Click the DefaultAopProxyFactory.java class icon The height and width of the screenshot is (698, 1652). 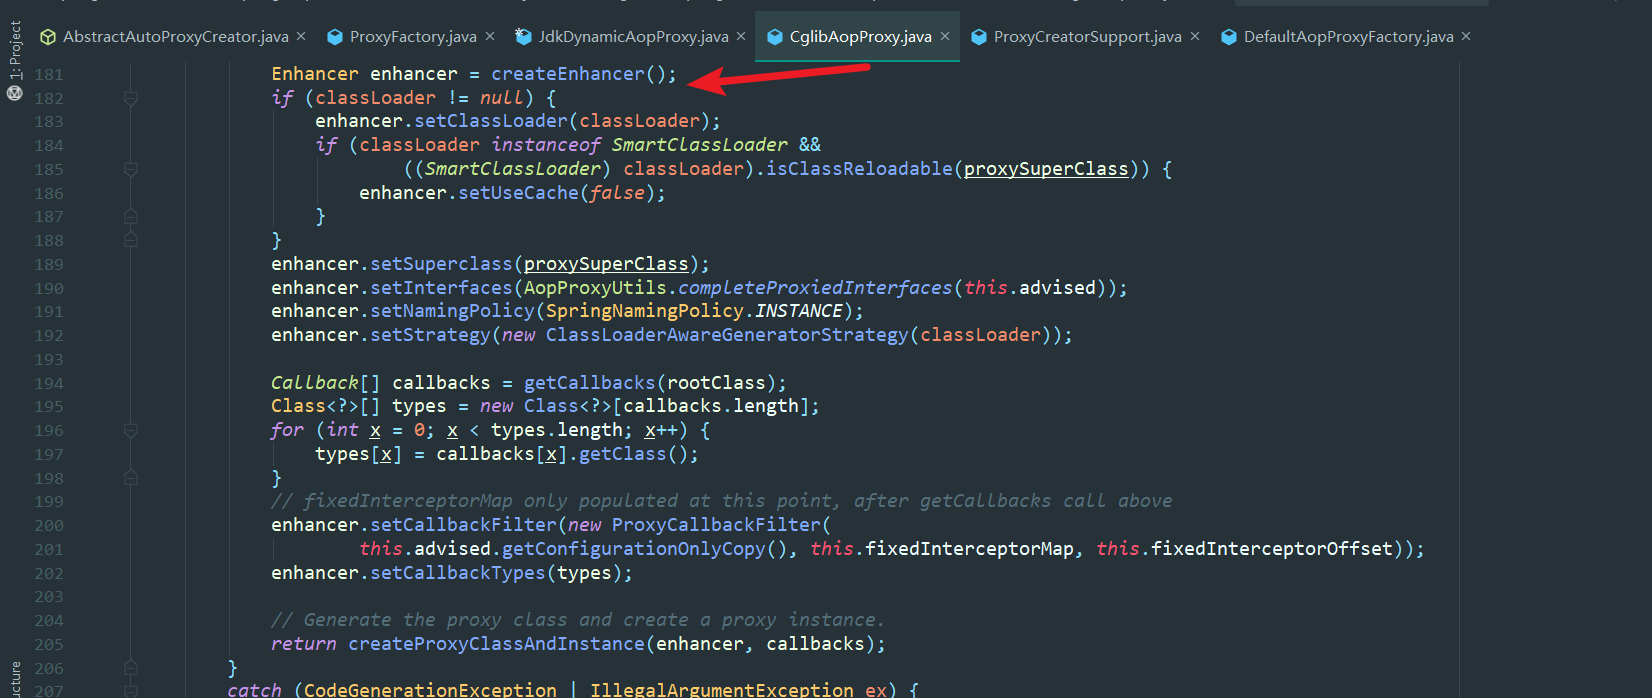tap(1229, 37)
